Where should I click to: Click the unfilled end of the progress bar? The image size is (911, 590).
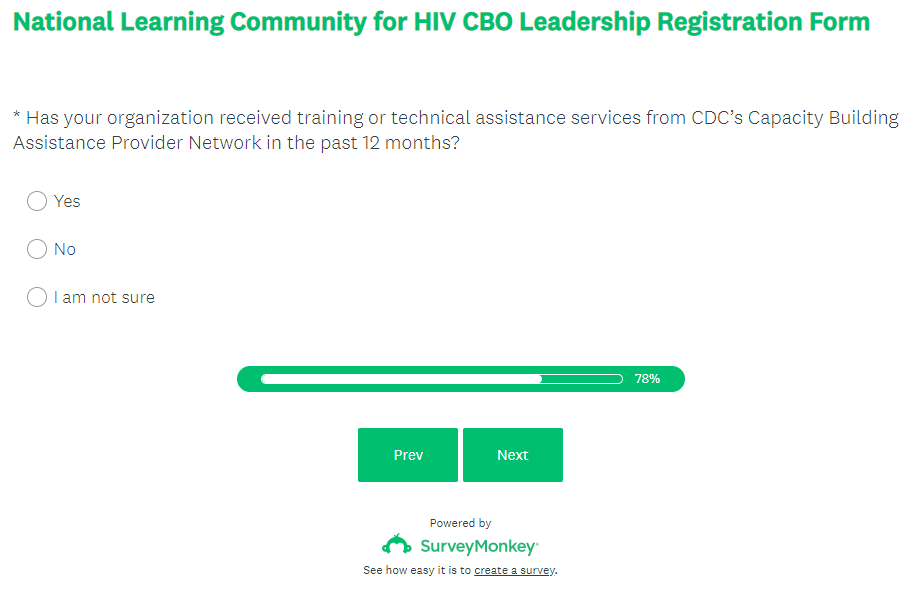click(582, 379)
